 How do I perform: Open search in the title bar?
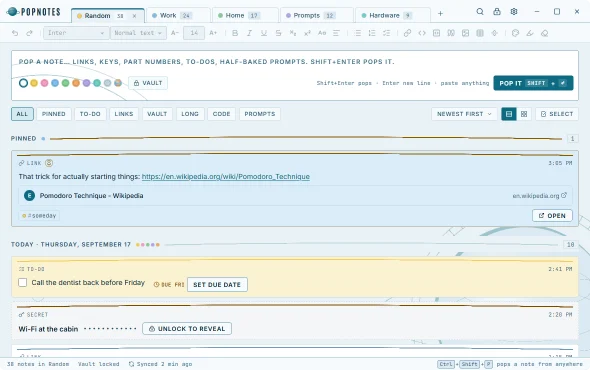(x=480, y=12)
